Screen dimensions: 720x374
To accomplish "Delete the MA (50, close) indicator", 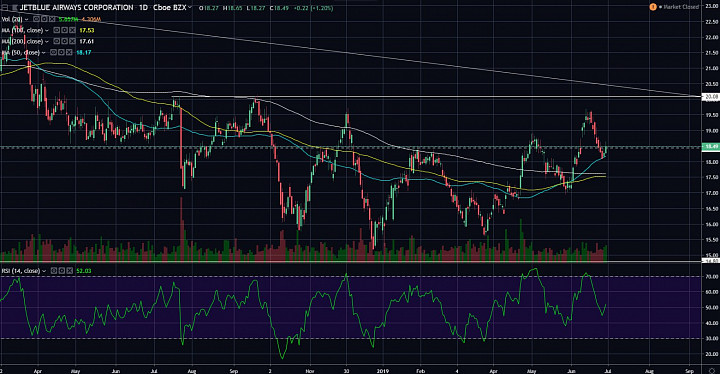I will point(69,52).
